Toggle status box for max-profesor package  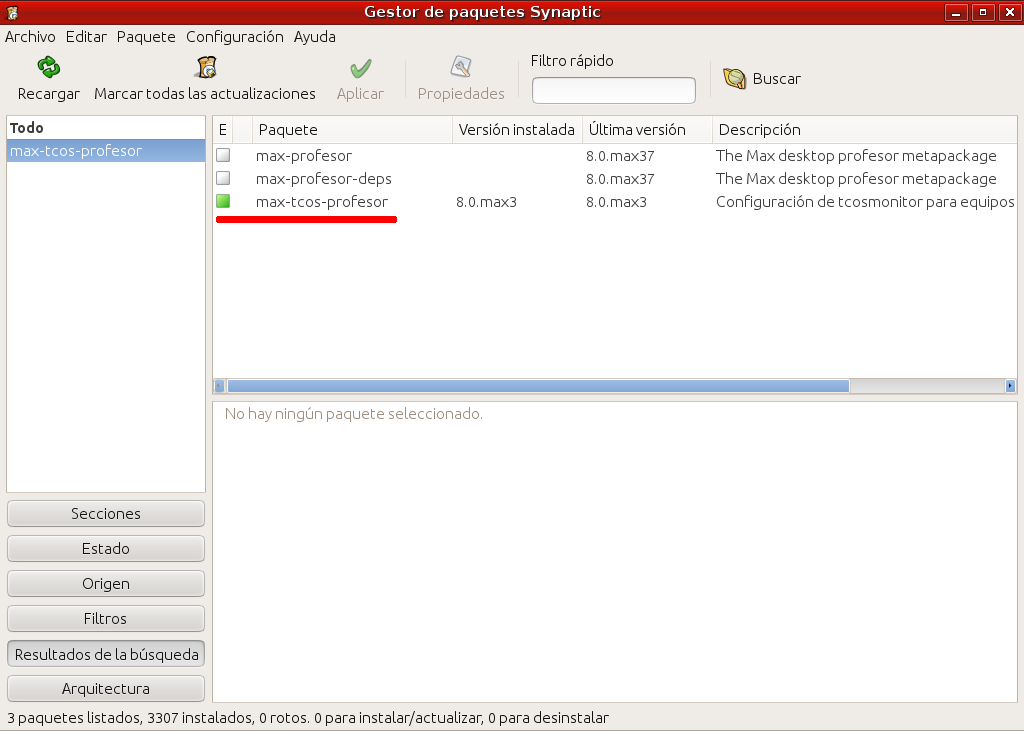[223, 156]
